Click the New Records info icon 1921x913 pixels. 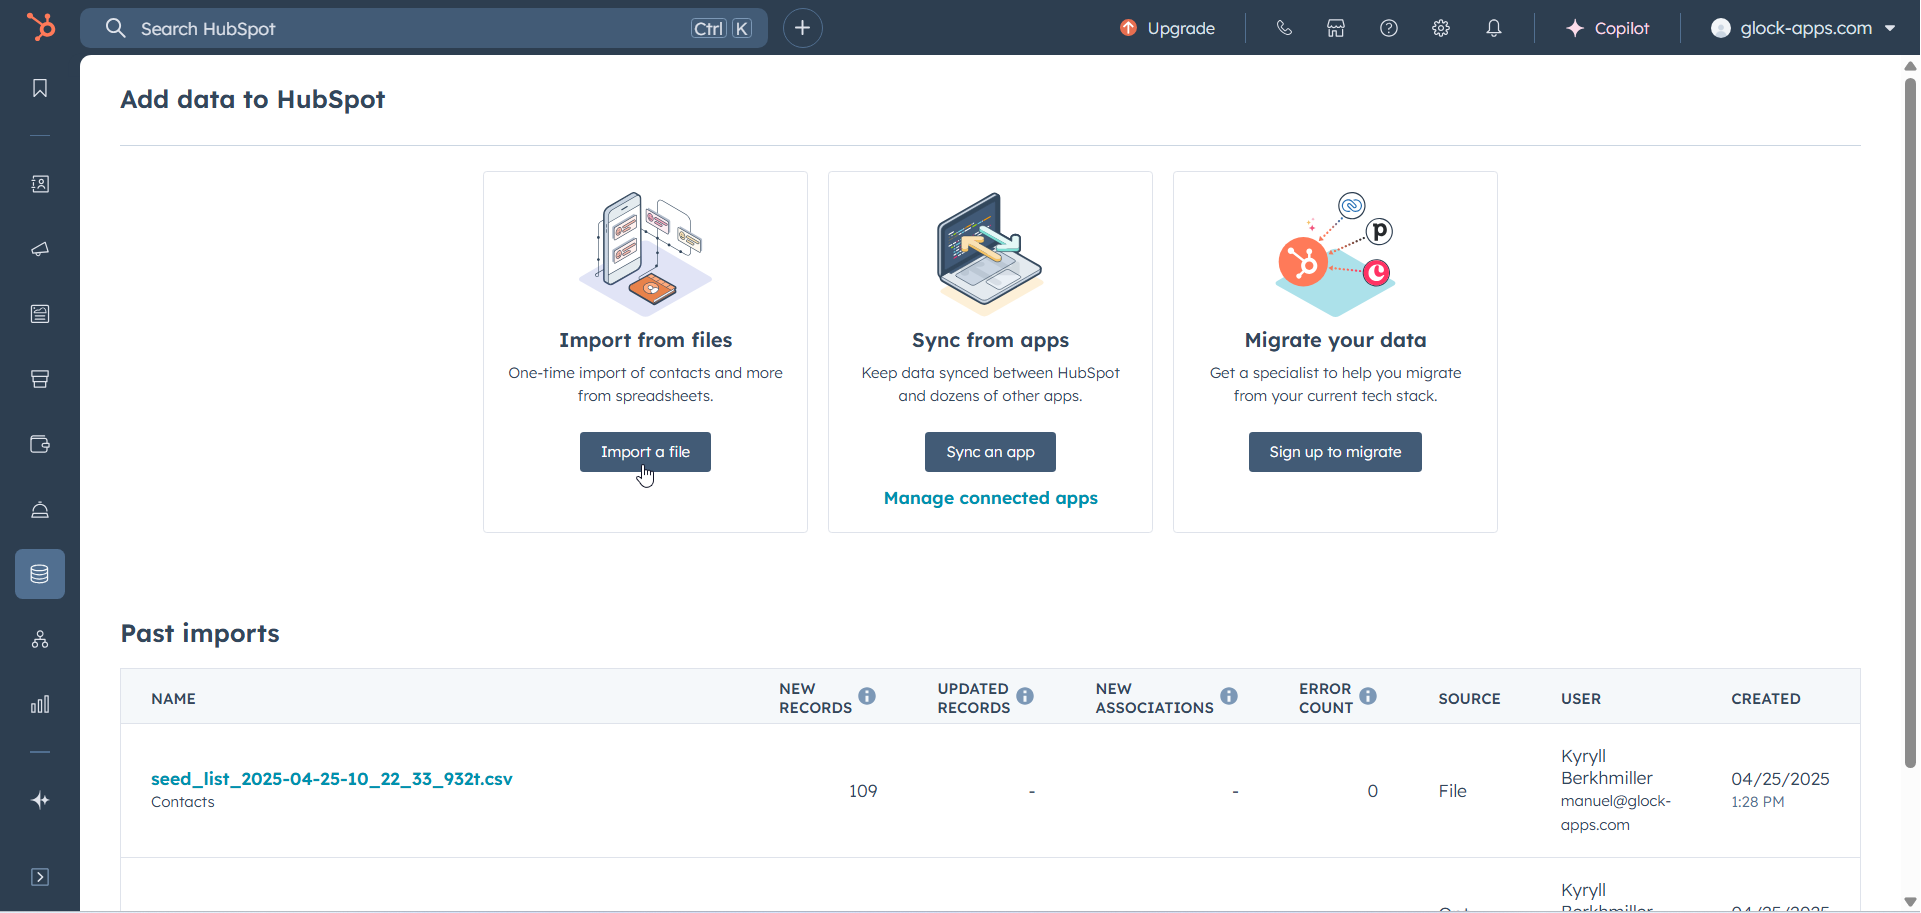tap(867, 696)
